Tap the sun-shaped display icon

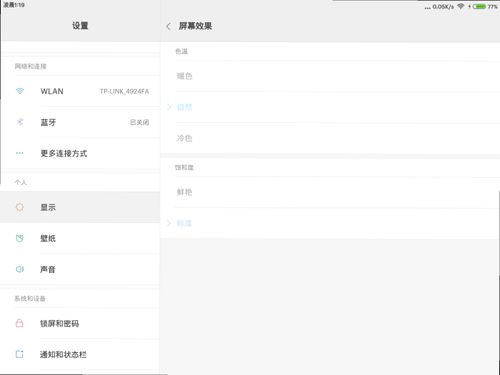coord(20,207)
